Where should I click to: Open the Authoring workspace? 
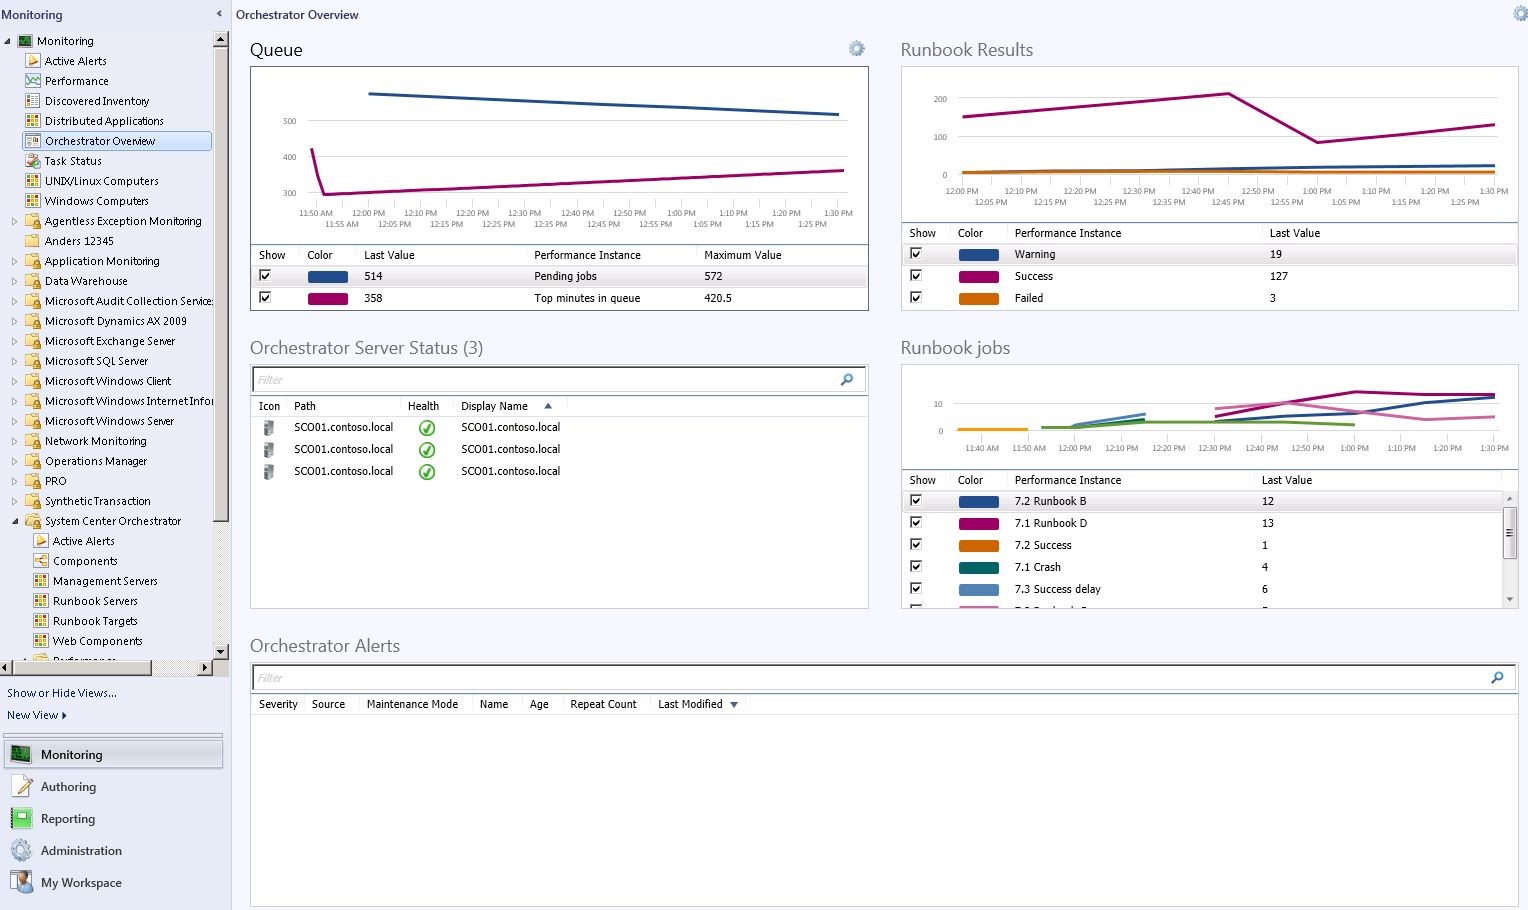(68, 787)
